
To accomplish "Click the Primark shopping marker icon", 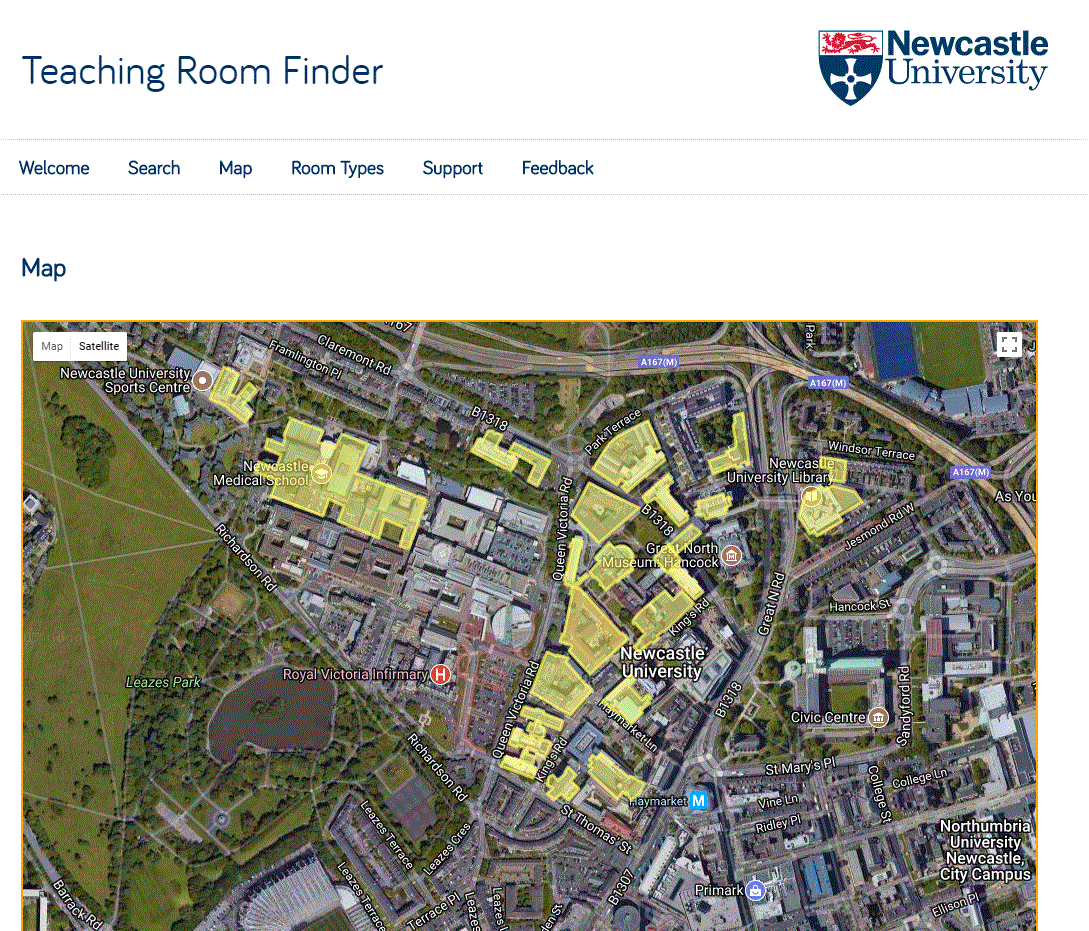I will (x=757, y=889).
